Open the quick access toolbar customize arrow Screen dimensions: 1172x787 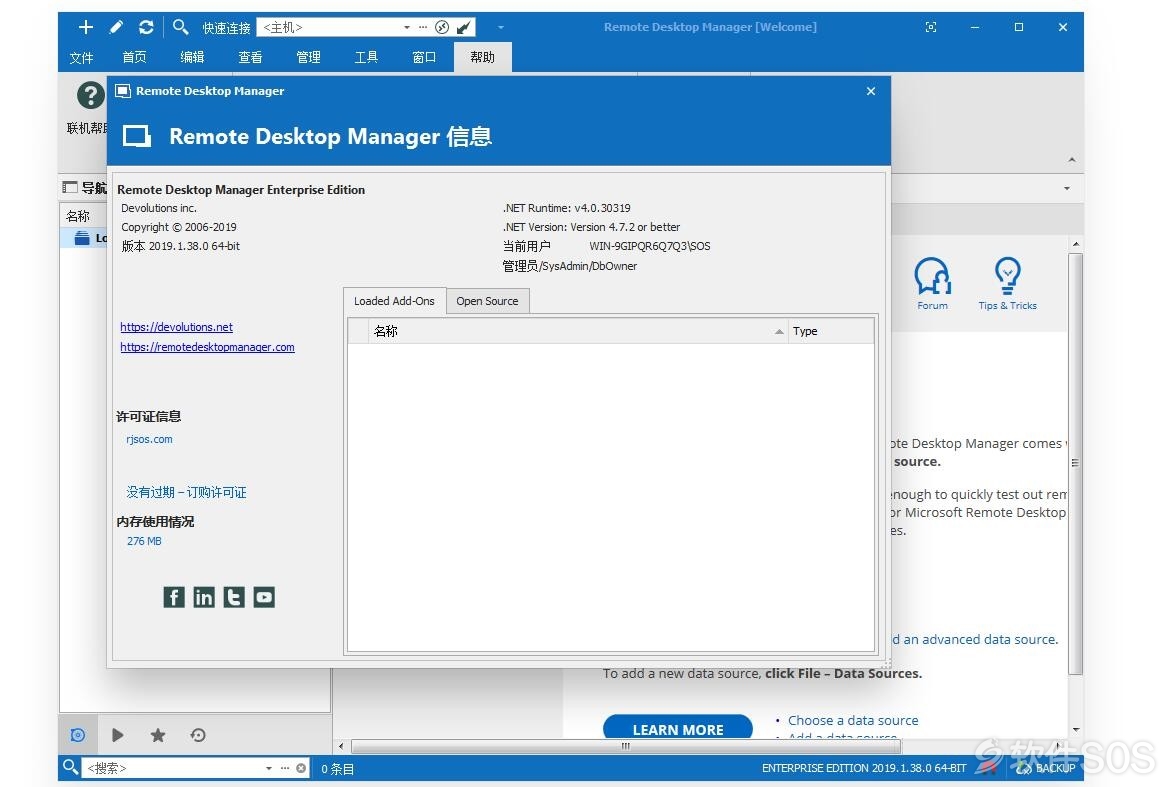[501, 28]
